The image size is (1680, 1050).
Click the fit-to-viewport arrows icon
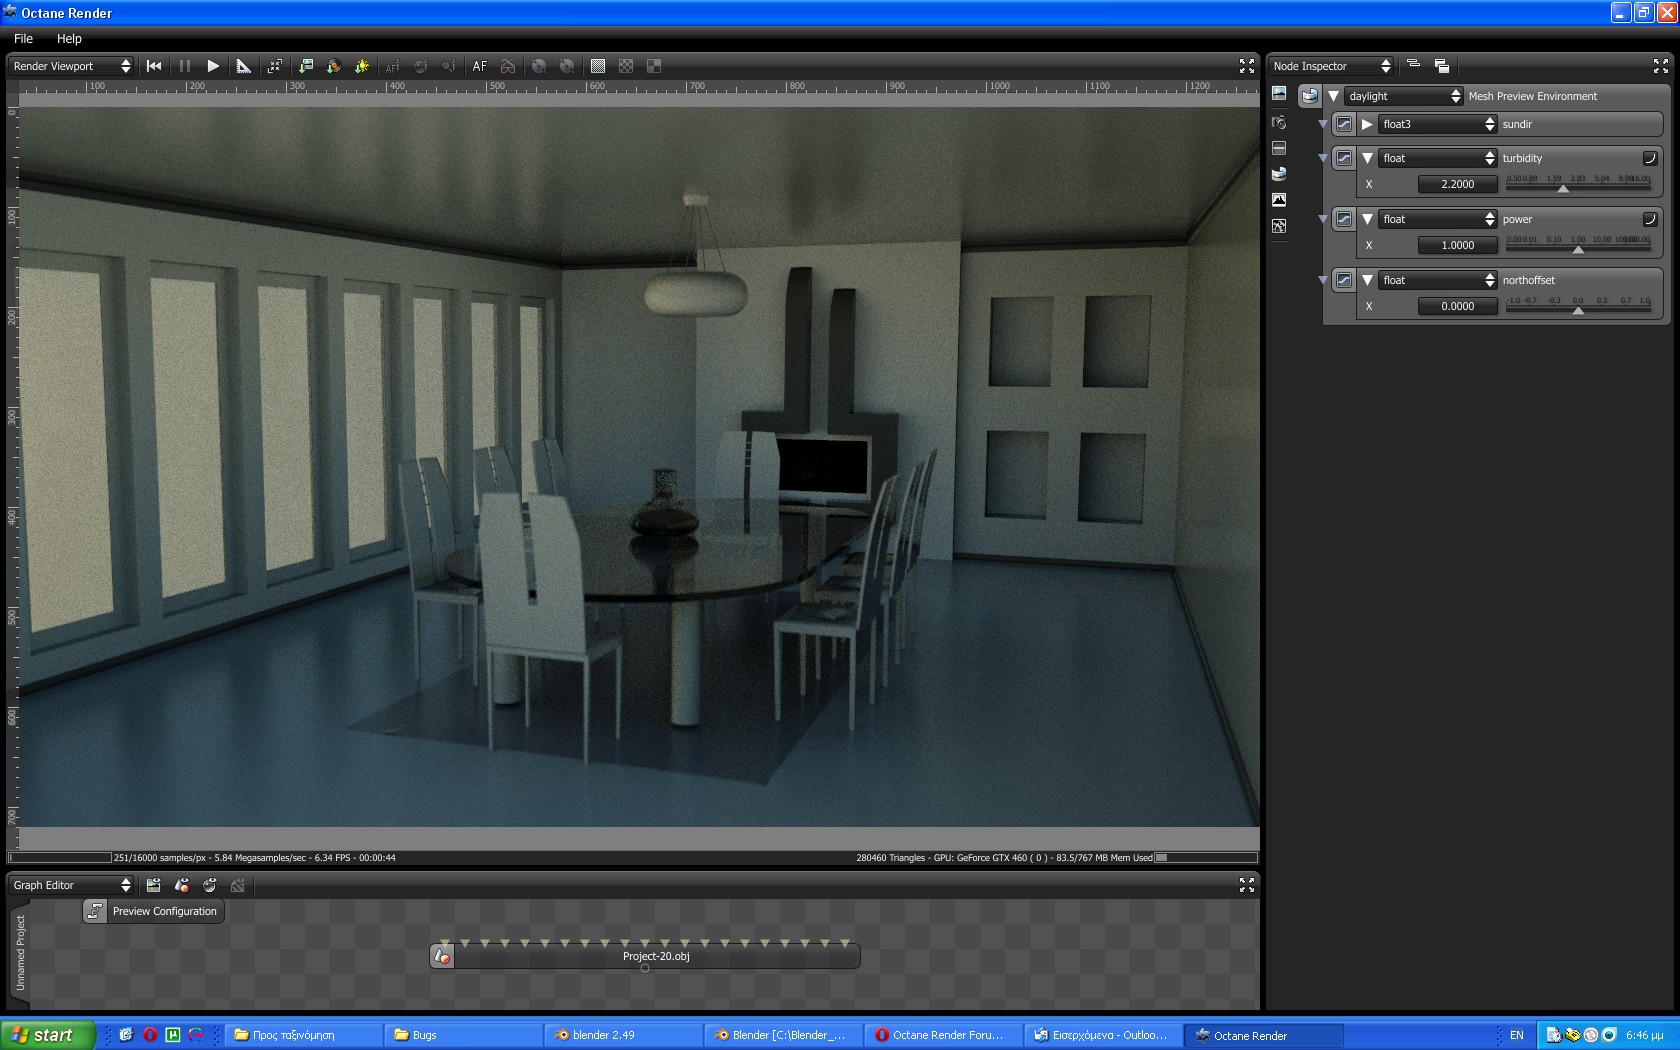pyautogui.click(x=275, y=66)
